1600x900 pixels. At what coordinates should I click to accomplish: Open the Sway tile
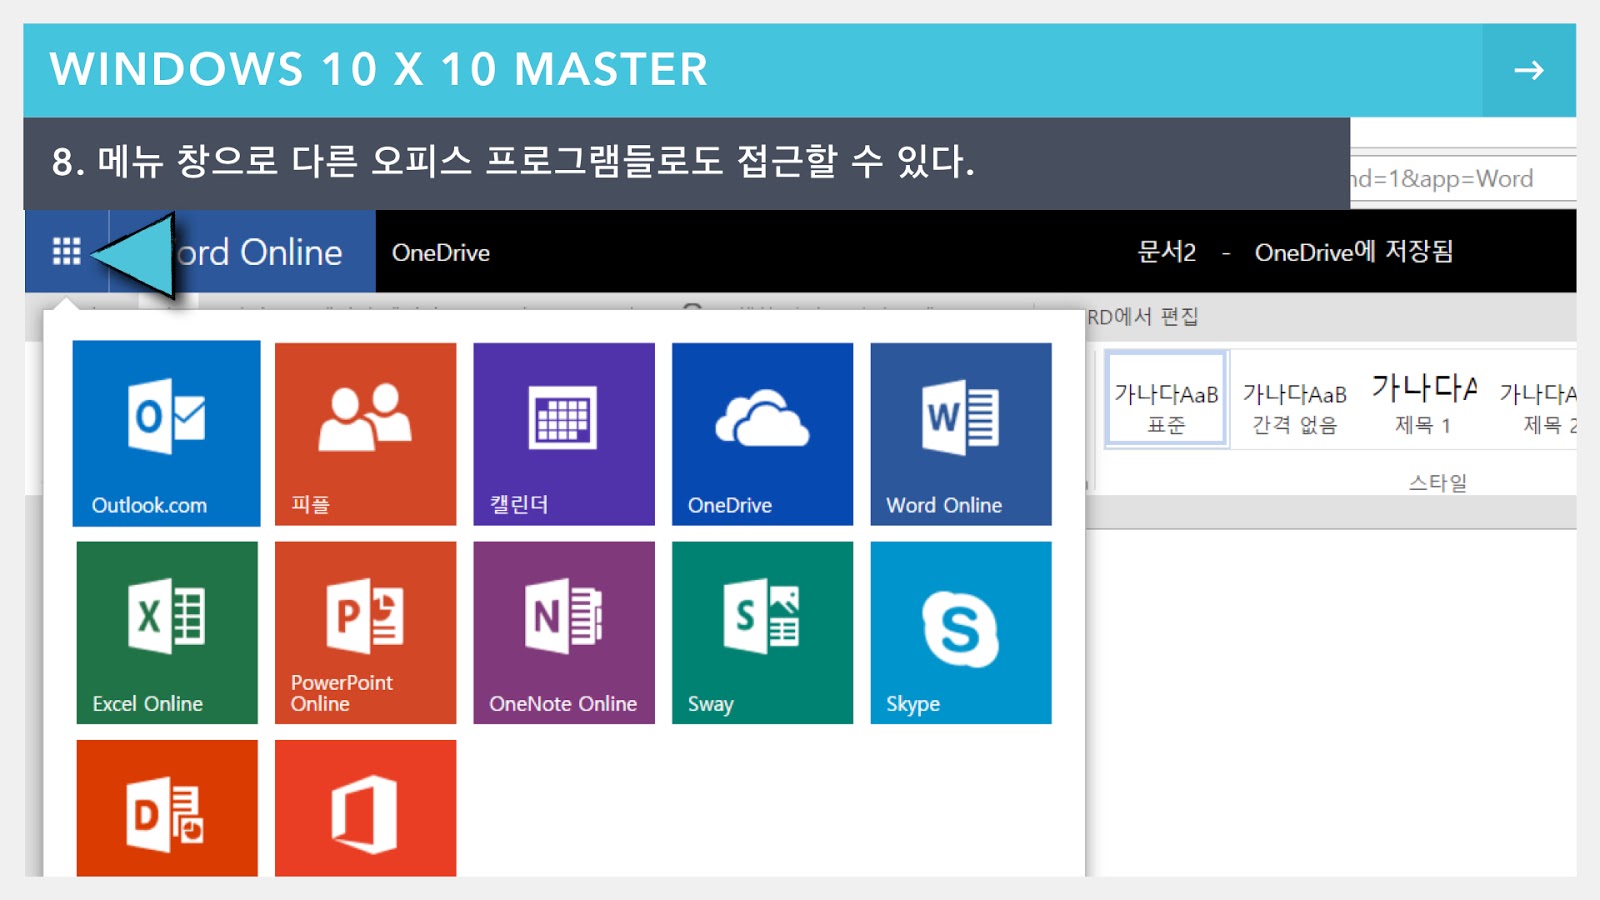coord(762,633)
